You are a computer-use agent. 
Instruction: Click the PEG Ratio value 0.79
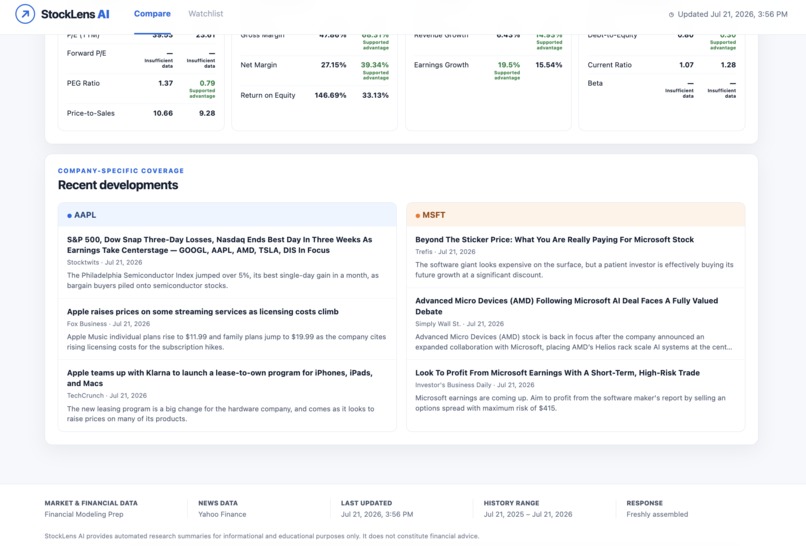pyautogui.click(x=207, y=83)
